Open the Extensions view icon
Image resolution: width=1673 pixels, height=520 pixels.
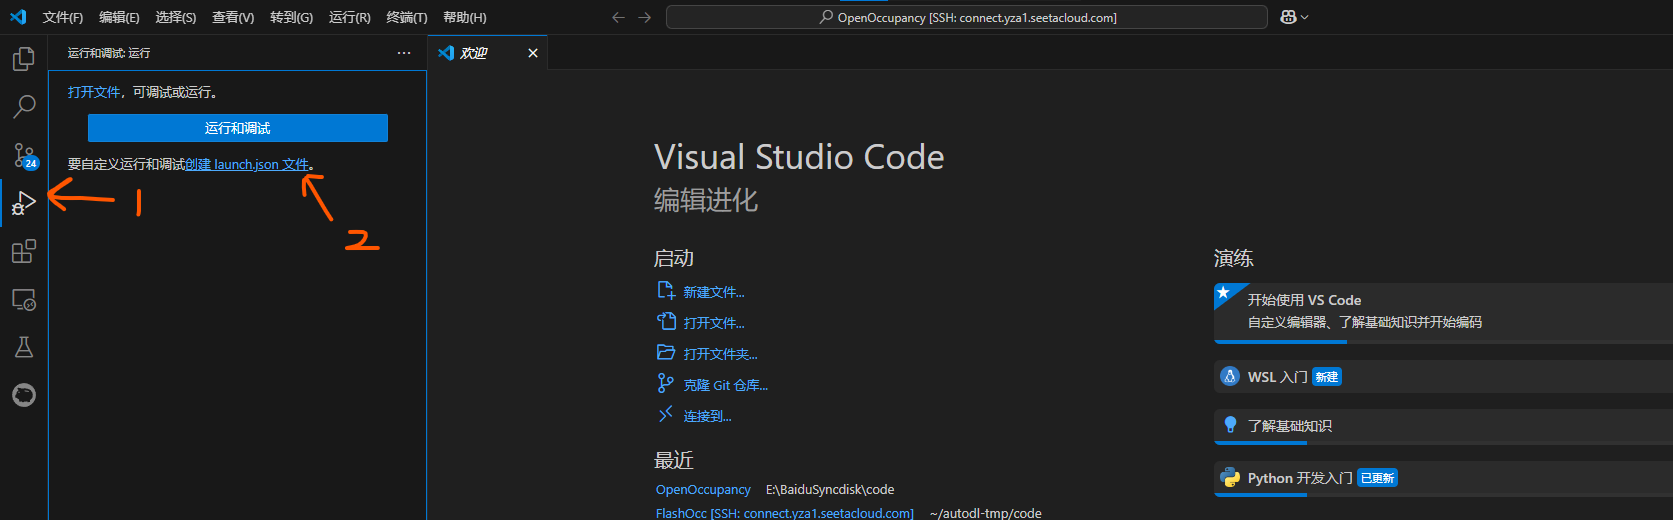[x=24, y=251]
